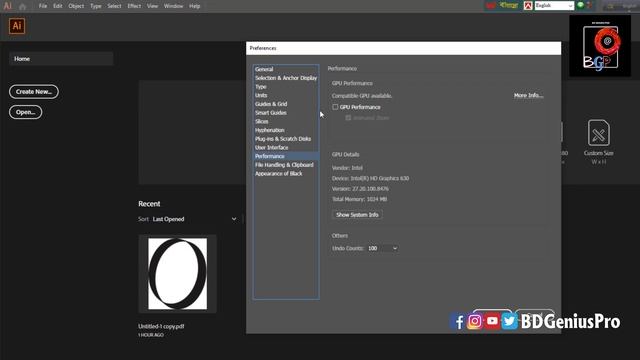Click the 'Device: Intel(R) HD Graphics 630' line
This screenshot has height=360, width=640.
pyautogui.click(x=371, y=178)
